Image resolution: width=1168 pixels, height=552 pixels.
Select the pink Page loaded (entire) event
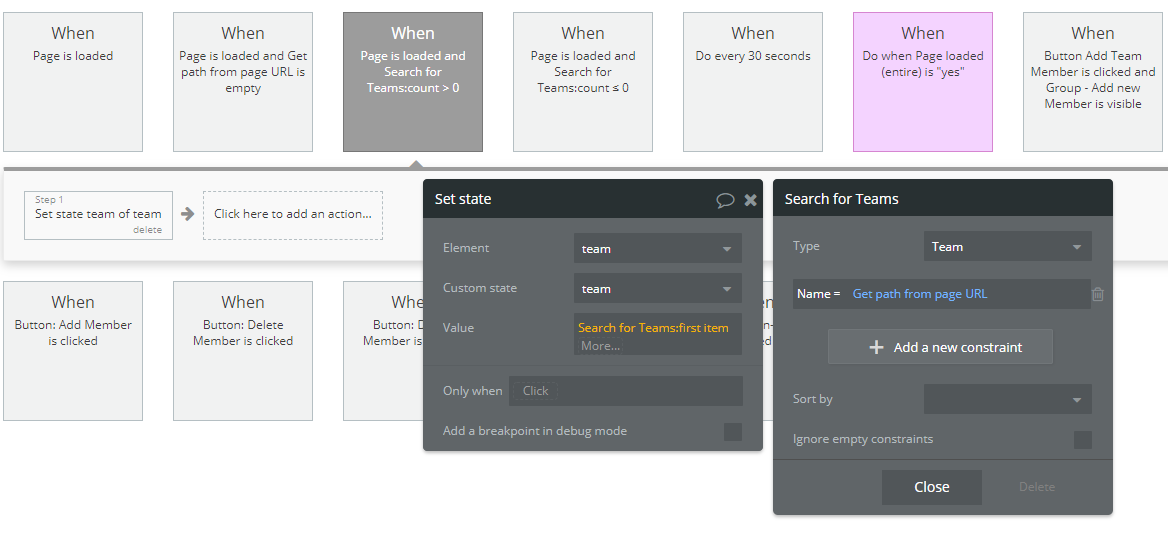(923, 82)
